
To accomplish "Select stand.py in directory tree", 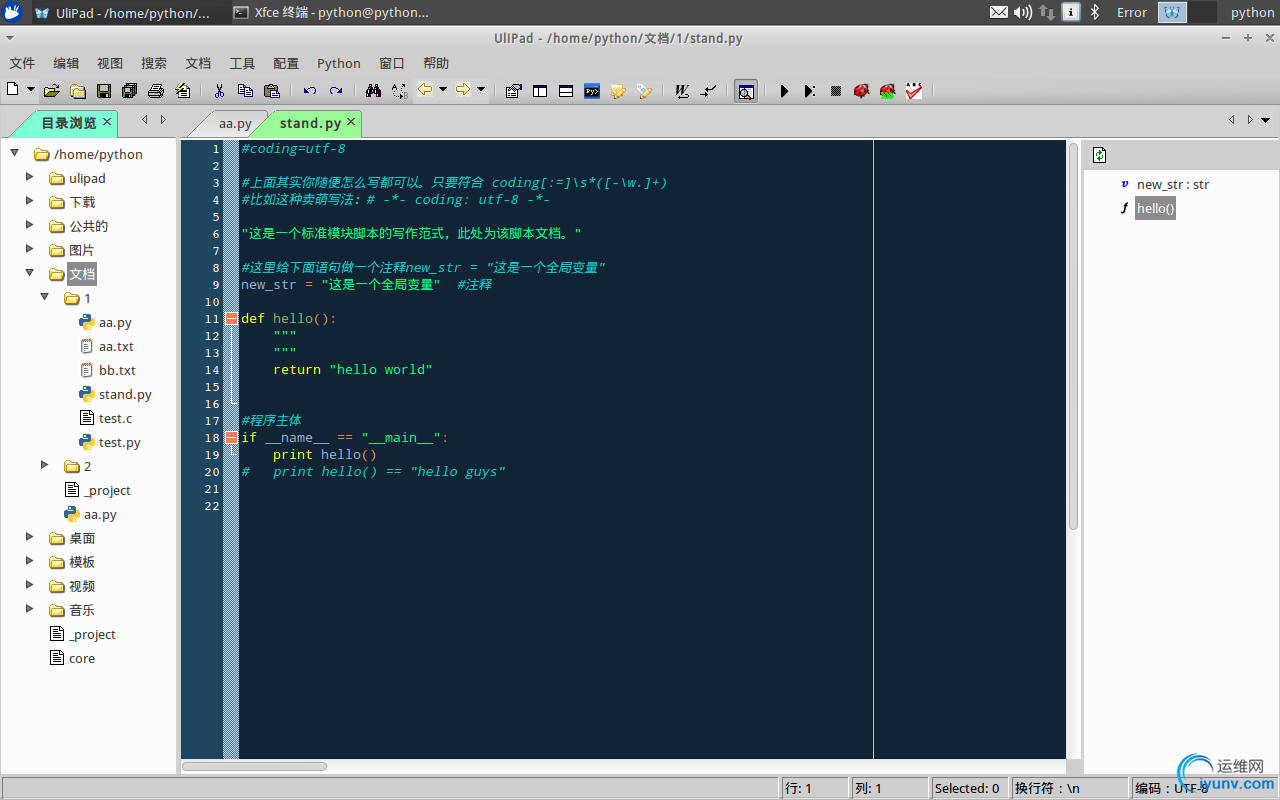I will [125, 394].
